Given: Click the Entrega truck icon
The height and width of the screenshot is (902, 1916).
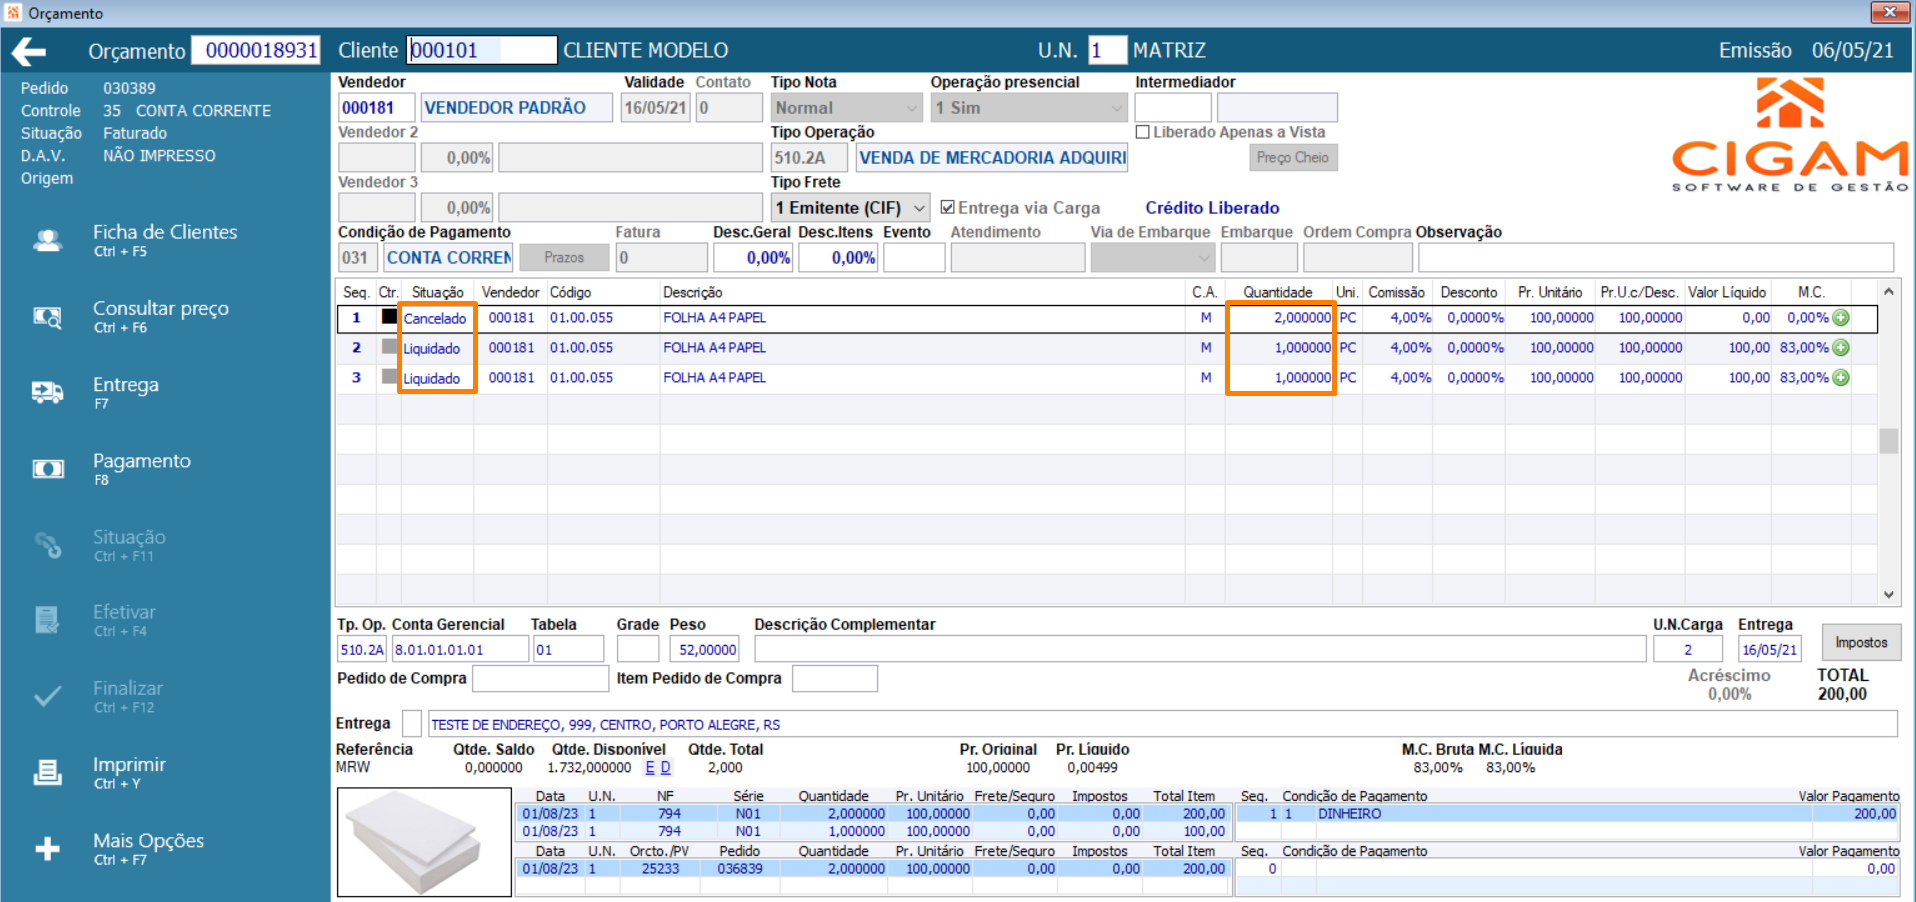Looking at the screenshot, I should pyautogui.click(x=47, y=393).
